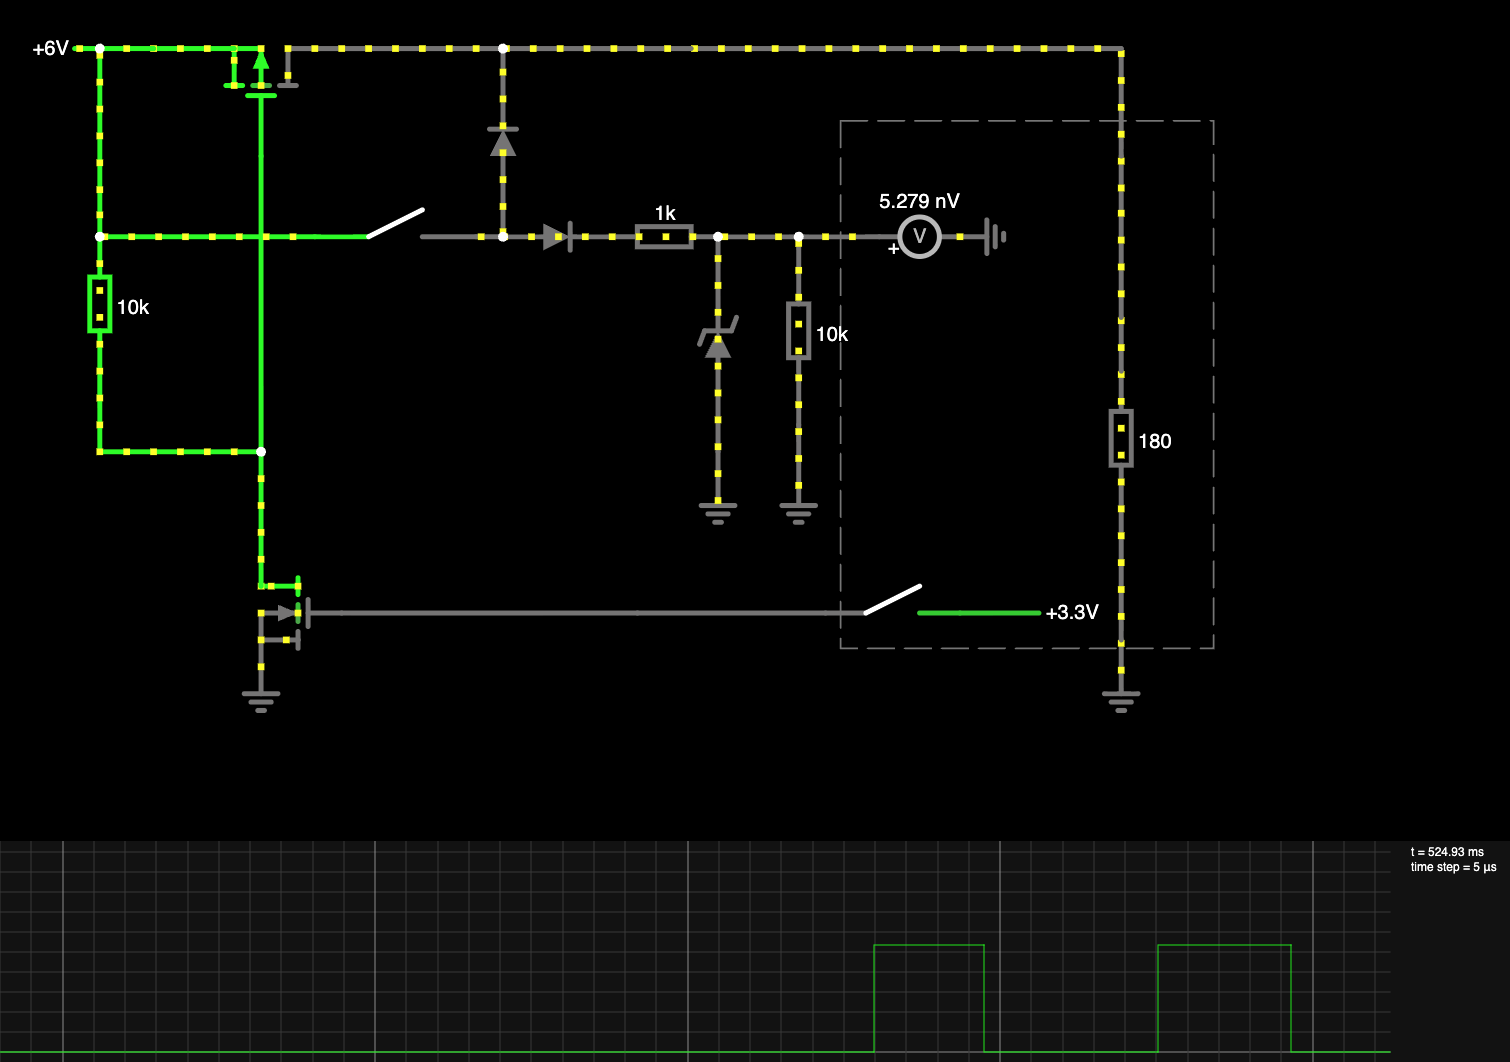Click the +3.3V voltage source label
Screen dimensions: 1510x1062
point(1072,613)
